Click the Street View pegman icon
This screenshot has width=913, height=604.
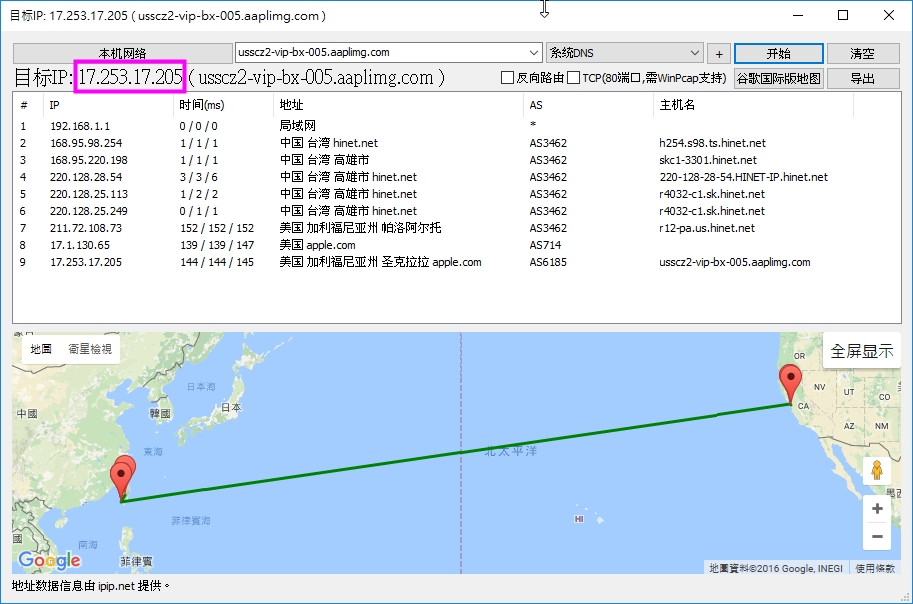tap(877, 470)
